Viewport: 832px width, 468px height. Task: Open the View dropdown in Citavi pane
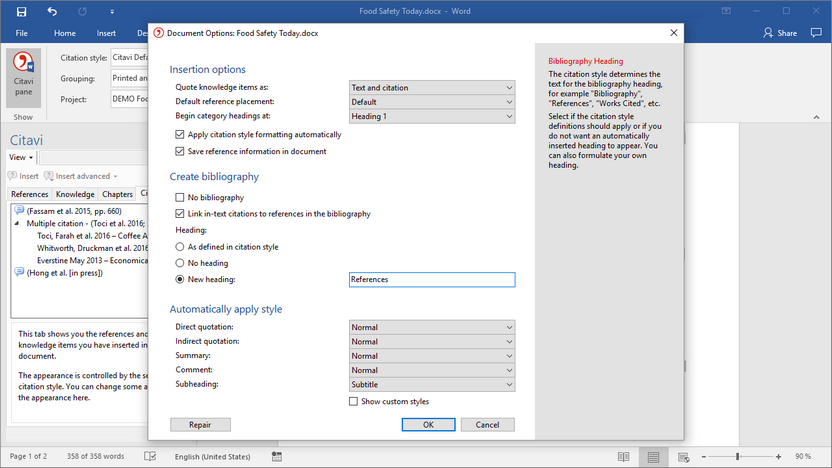21,157
